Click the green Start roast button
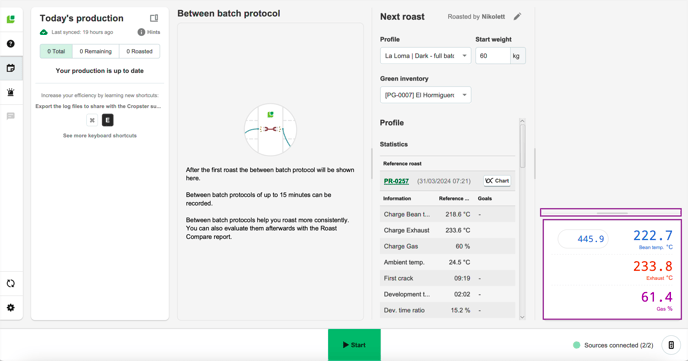The image size is (688, 361). click(x=355, y=345)
